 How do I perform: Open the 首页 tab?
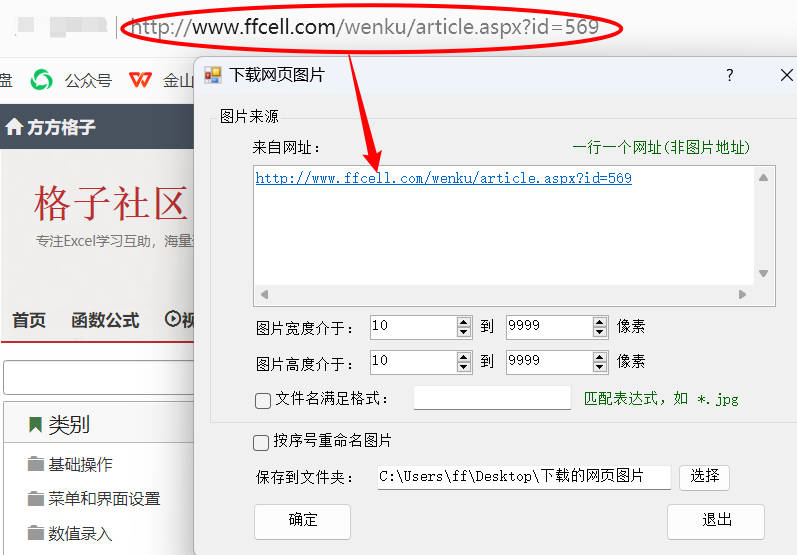[x=29, y=320]
